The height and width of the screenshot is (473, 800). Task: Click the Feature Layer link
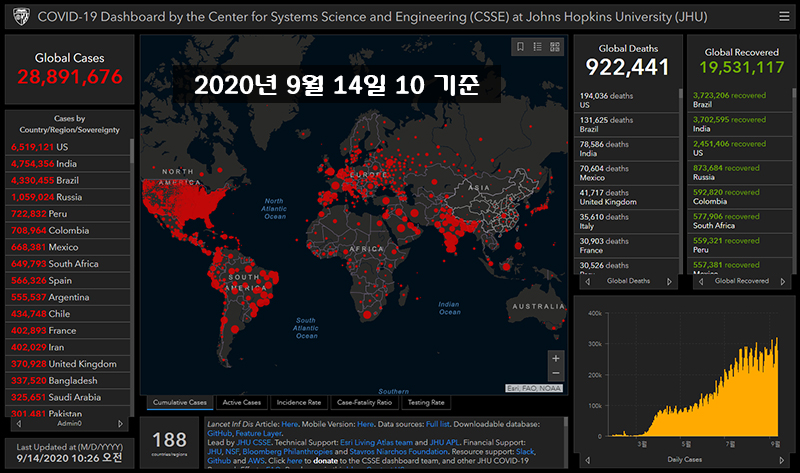point(259,433)
